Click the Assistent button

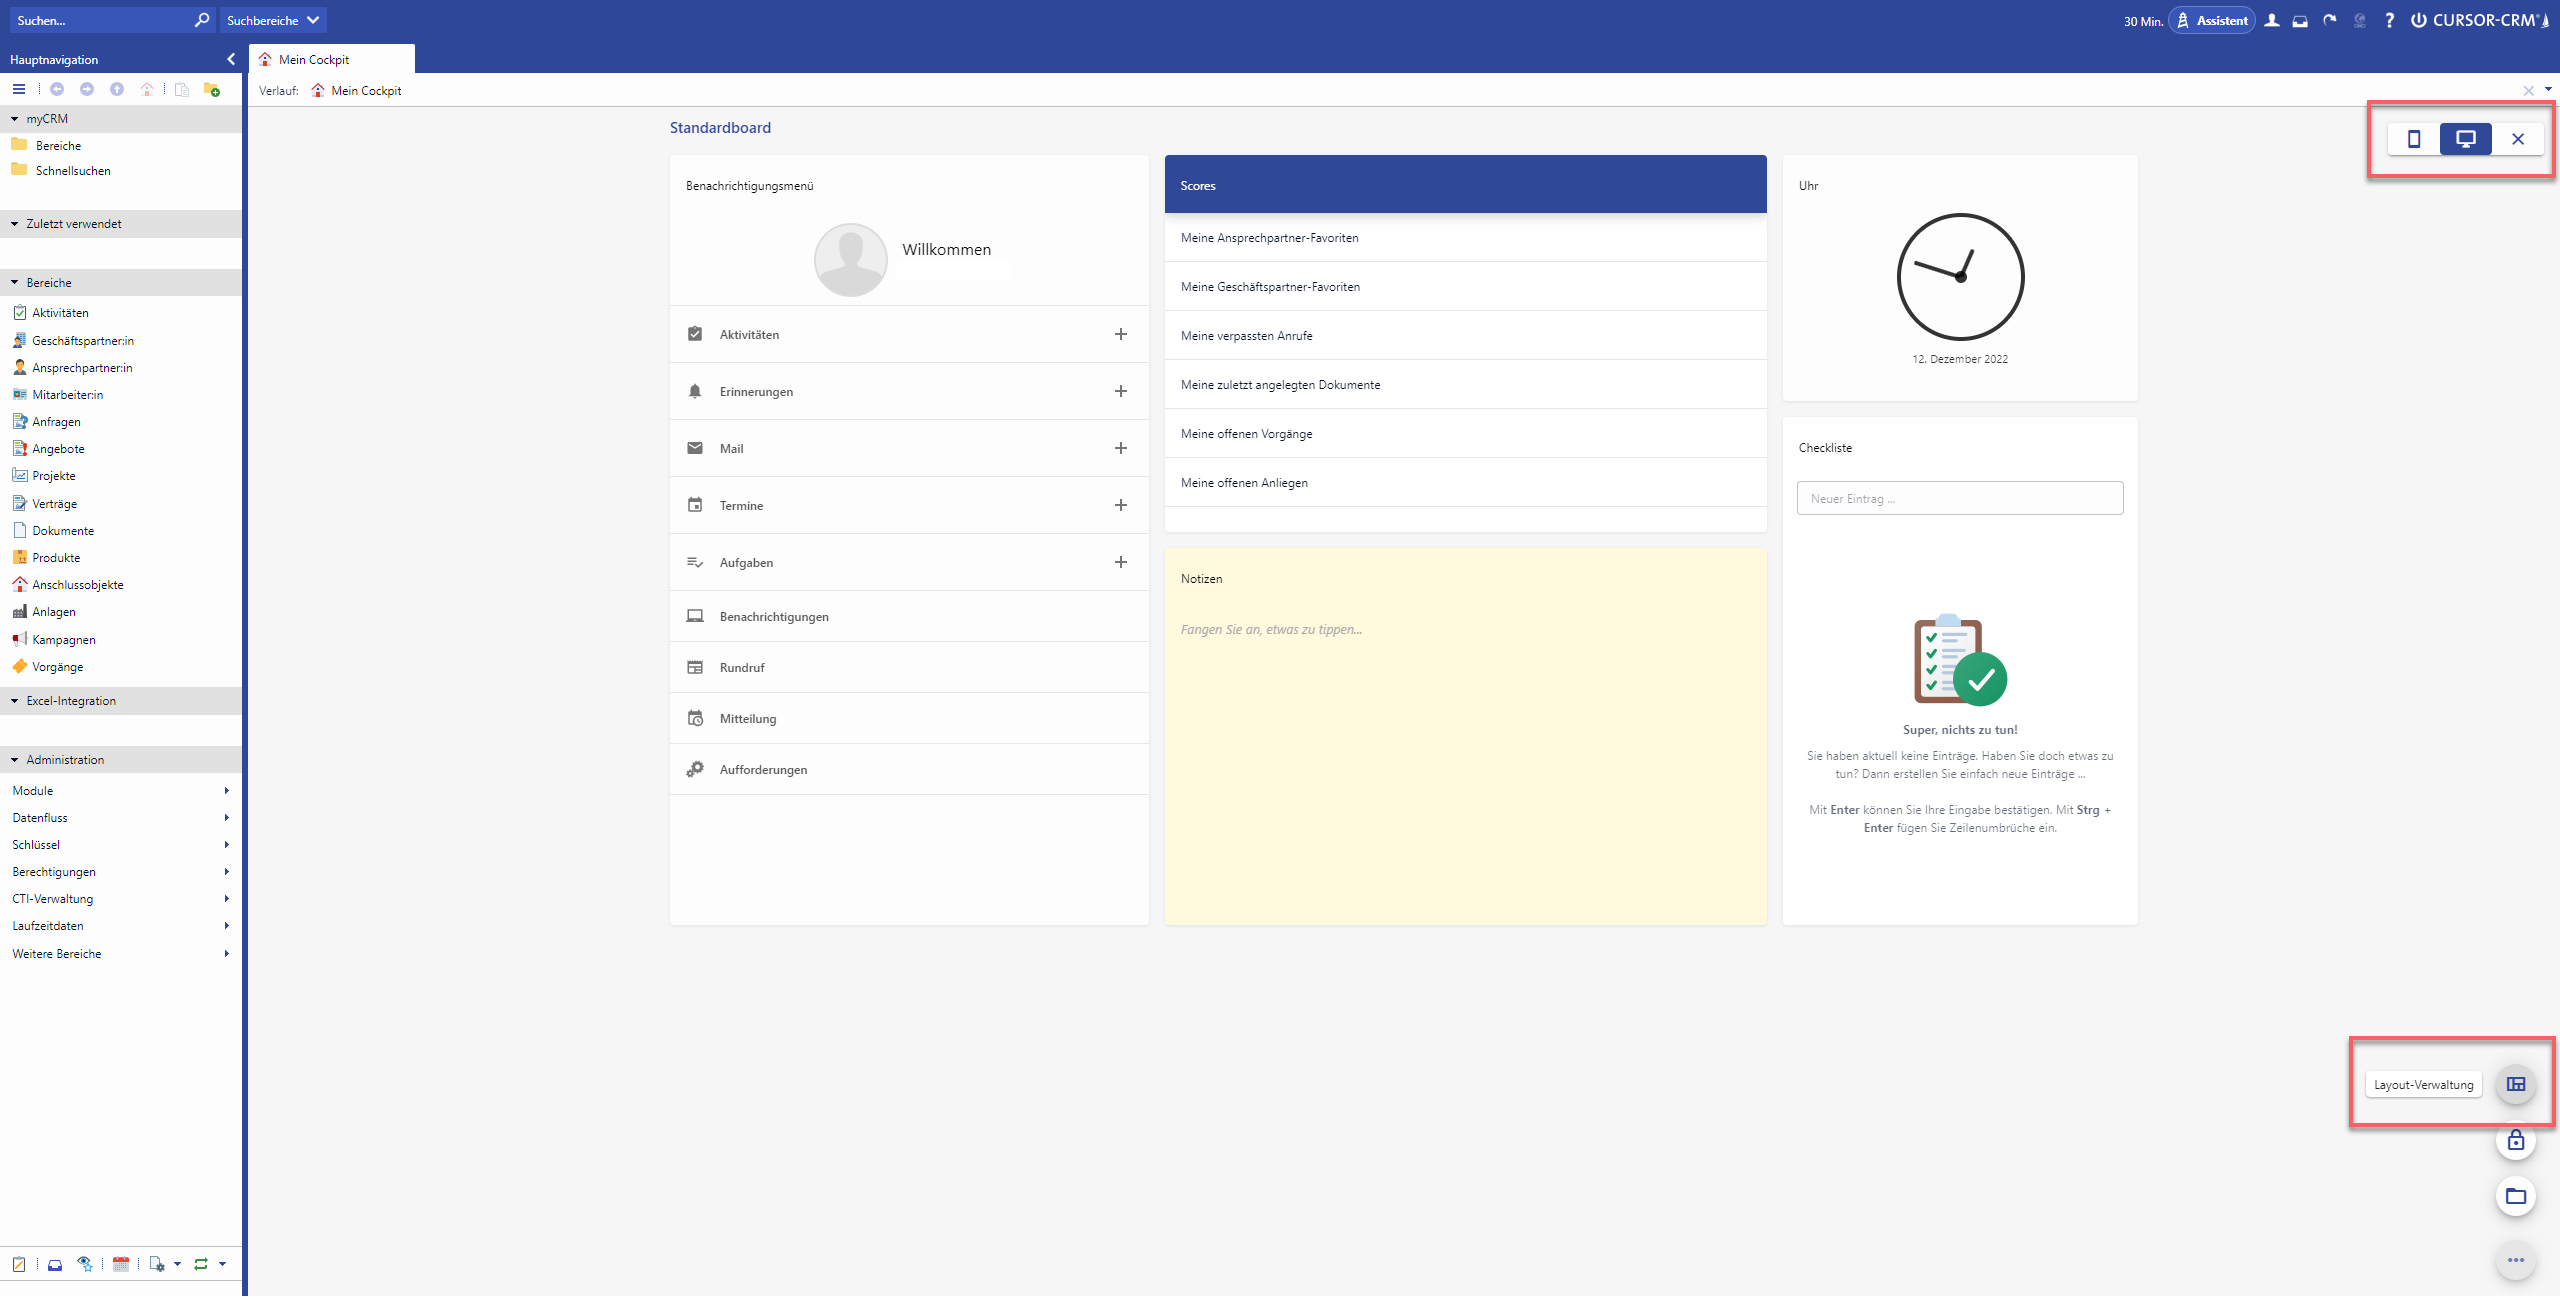click(x=2211, y=20)
